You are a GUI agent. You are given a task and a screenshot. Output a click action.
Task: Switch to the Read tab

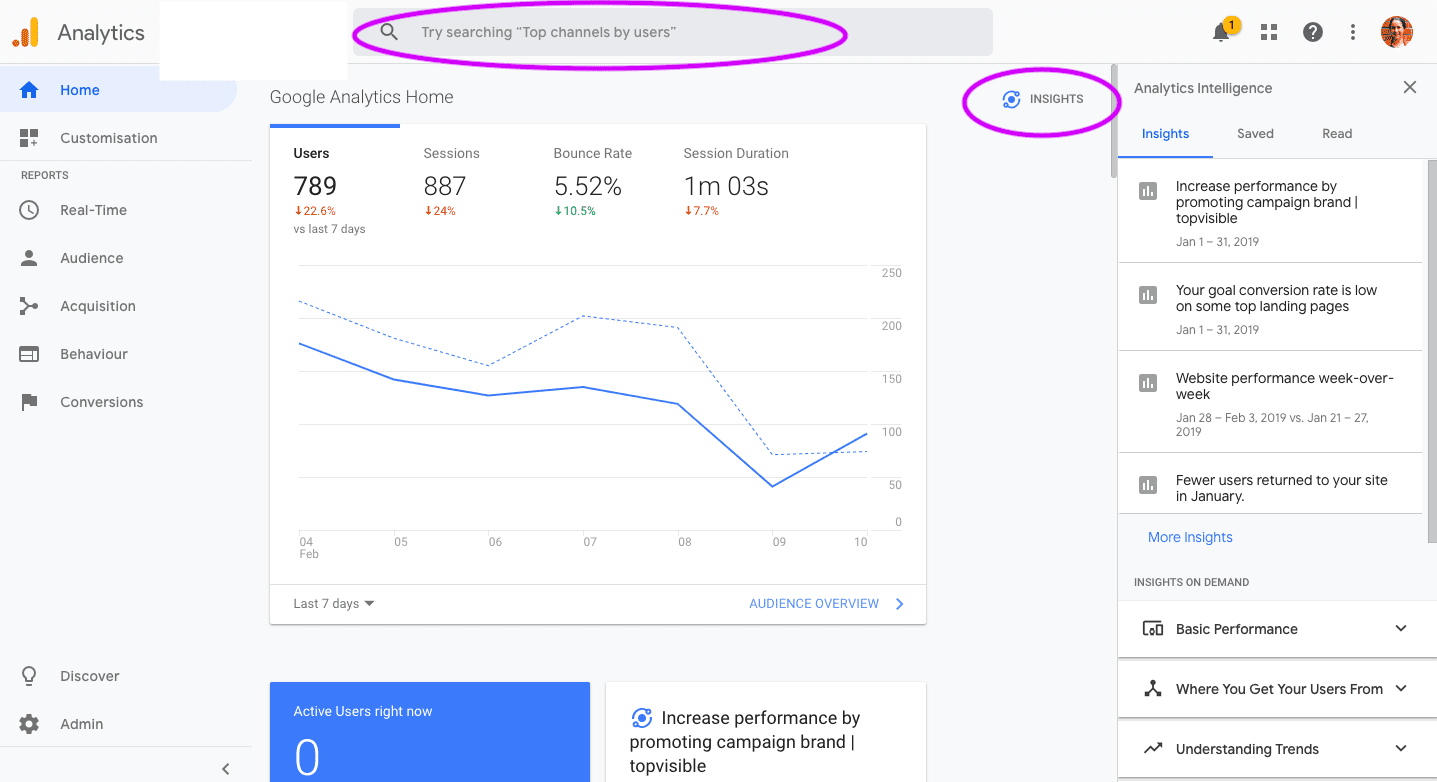pos(1337,134)
